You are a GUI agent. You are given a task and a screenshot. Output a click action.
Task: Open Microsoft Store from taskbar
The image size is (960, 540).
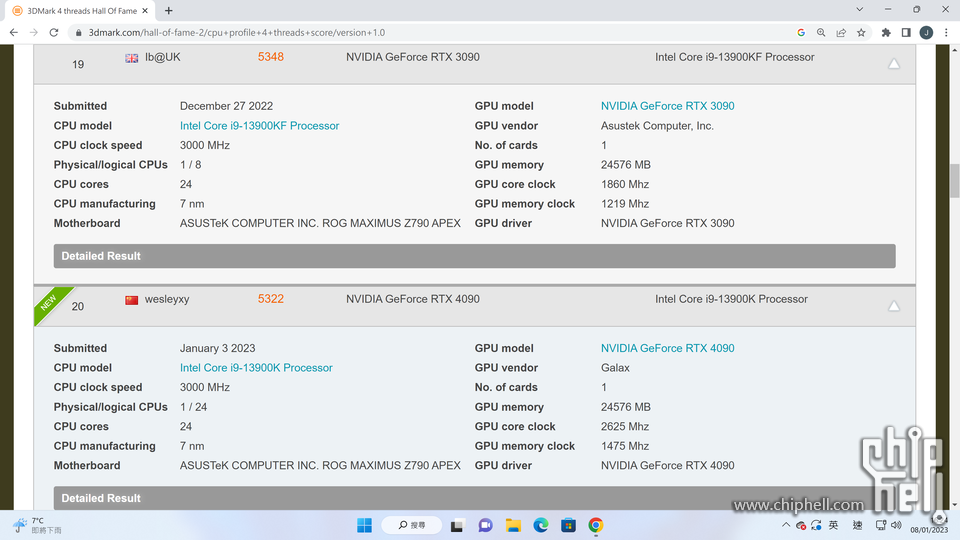568,525
